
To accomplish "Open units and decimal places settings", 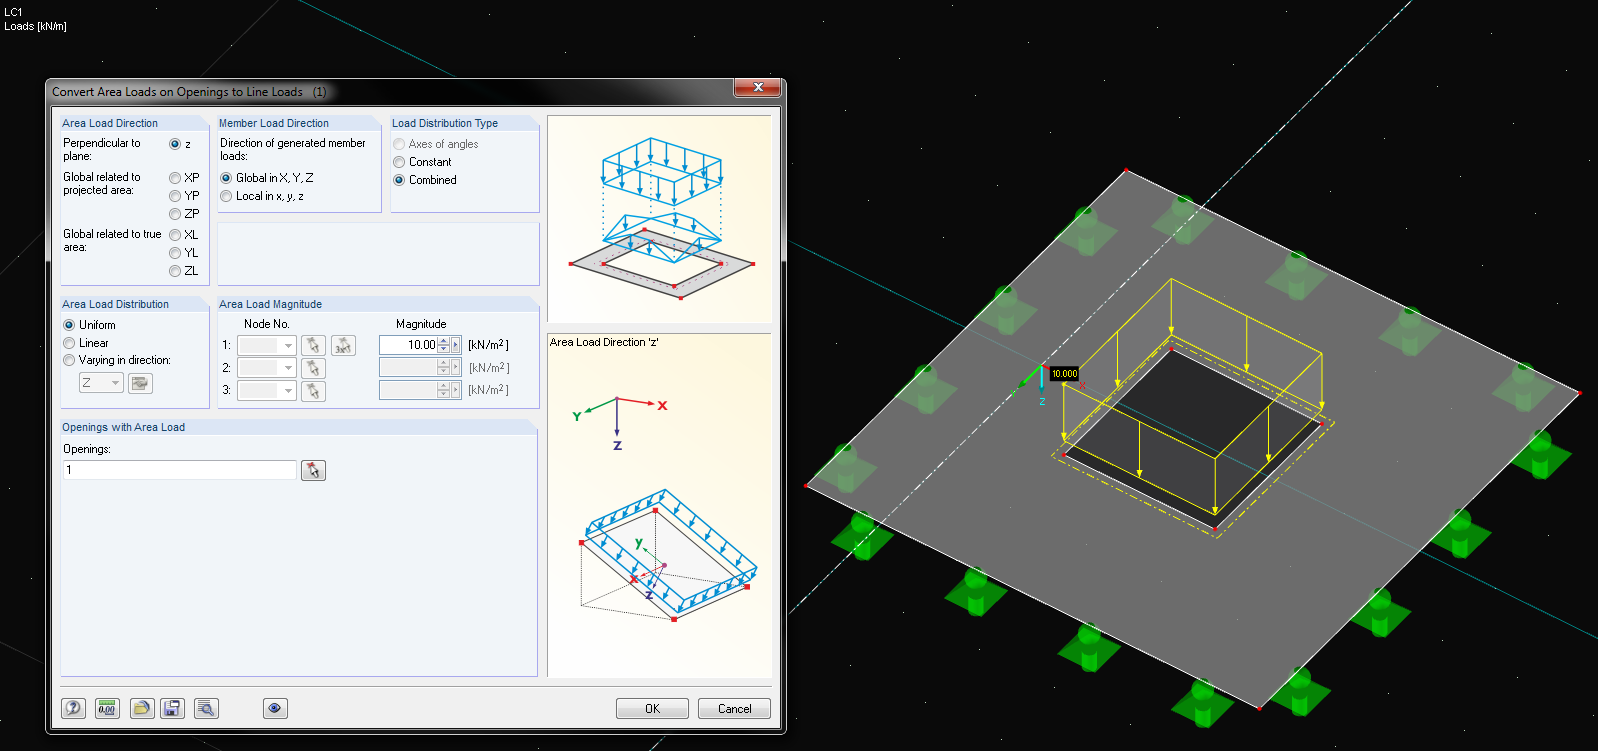I will tap(107, 708).
